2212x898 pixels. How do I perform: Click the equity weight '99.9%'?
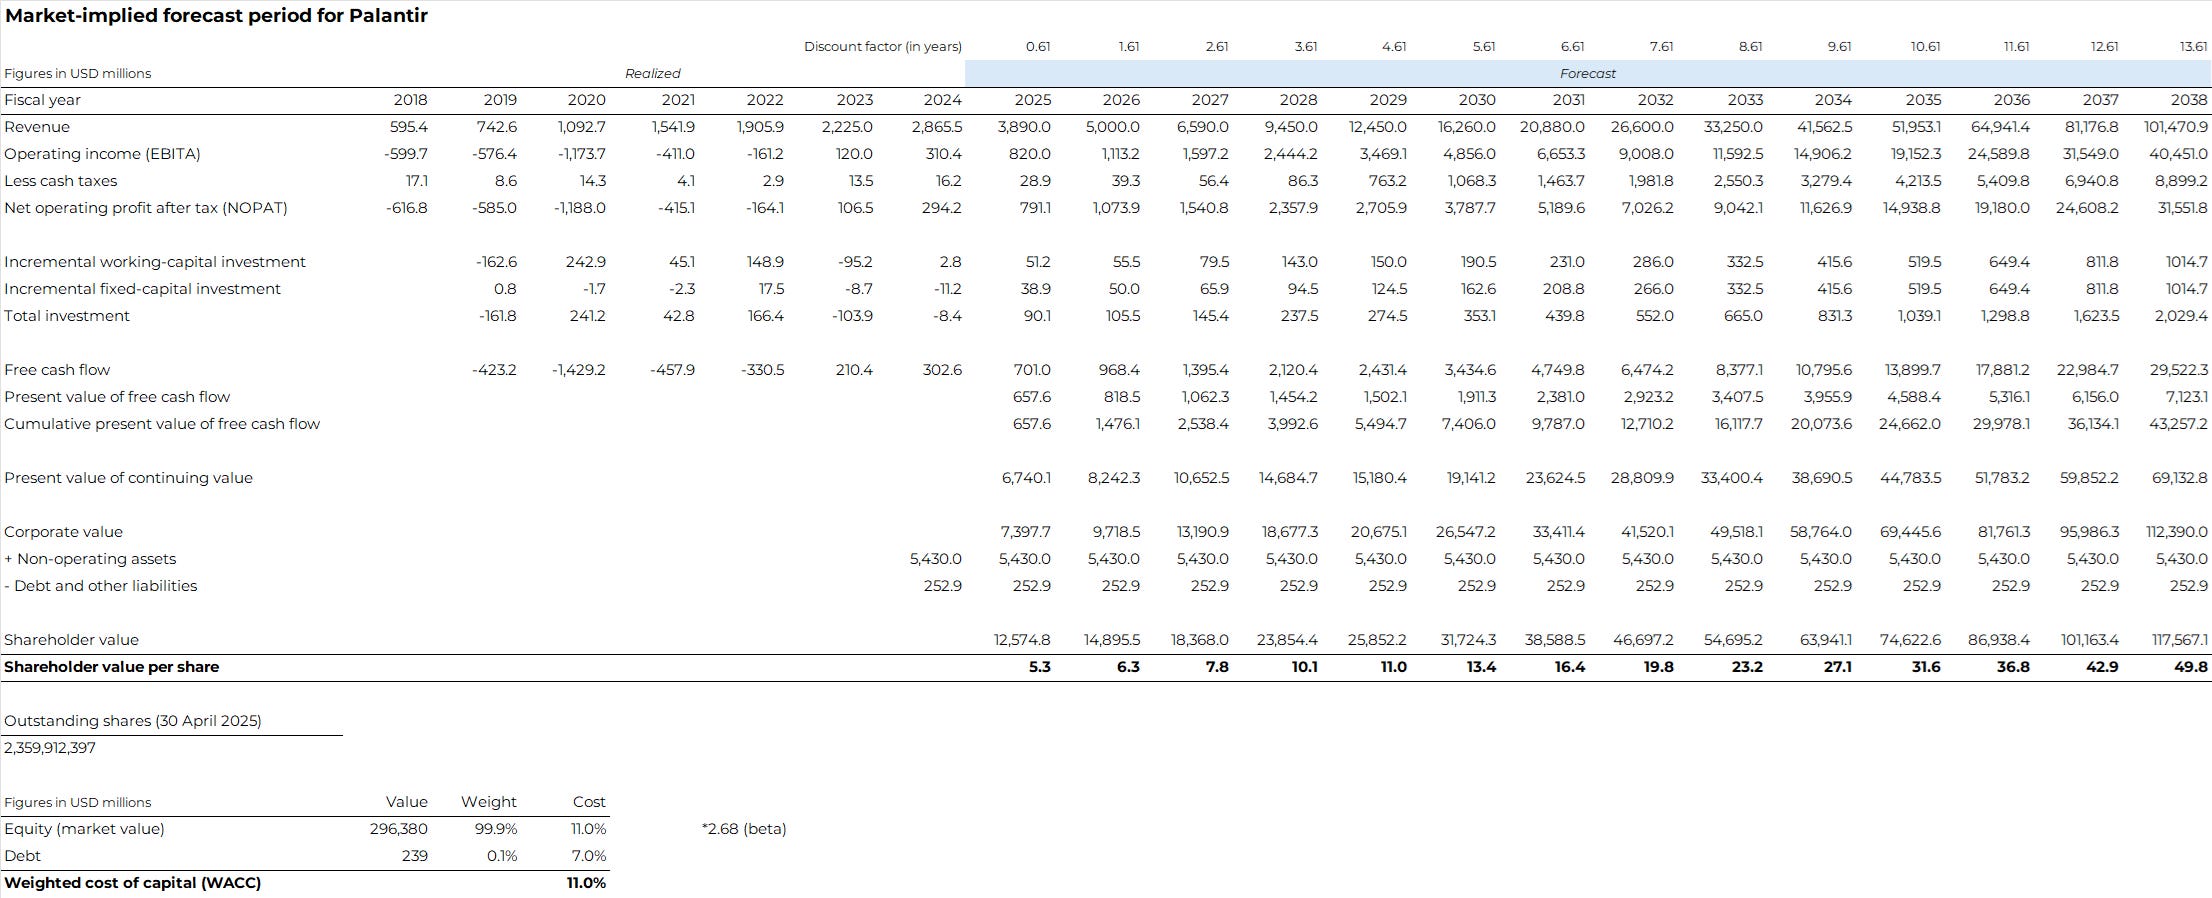(x=496, y=829)
